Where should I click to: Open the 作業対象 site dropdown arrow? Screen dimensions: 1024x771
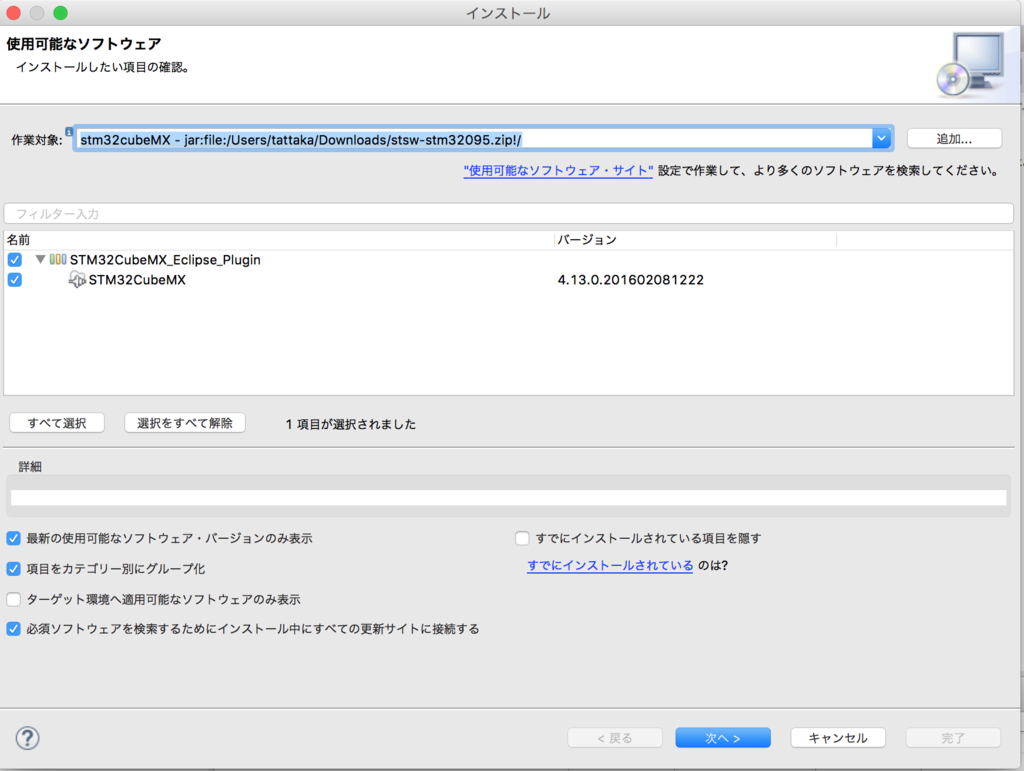pyautogui.click(x=882, y=138)
